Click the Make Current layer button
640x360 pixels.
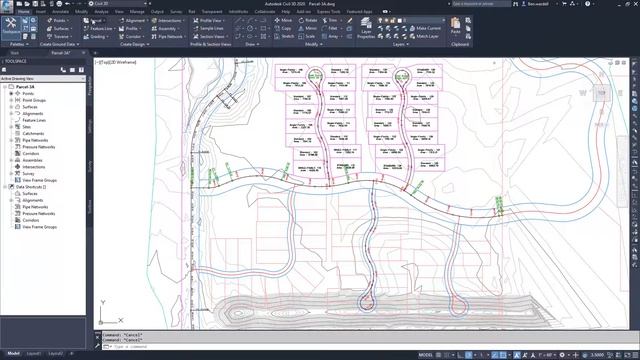click(425, 28)
